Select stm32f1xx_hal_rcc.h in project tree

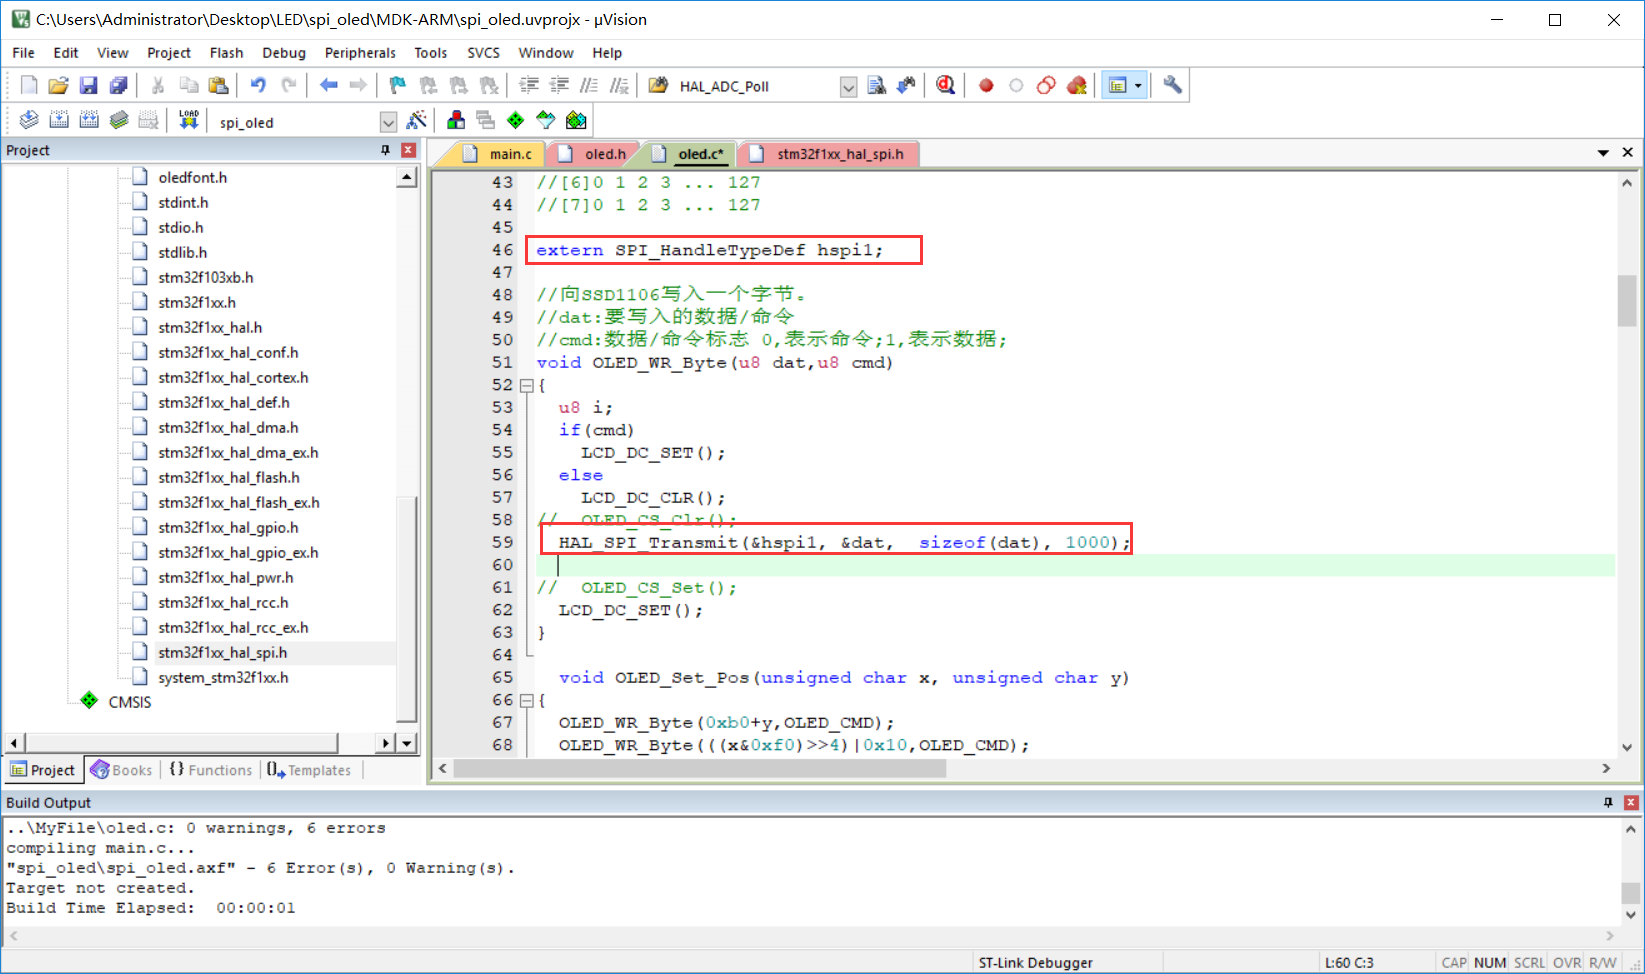[223, 602]
